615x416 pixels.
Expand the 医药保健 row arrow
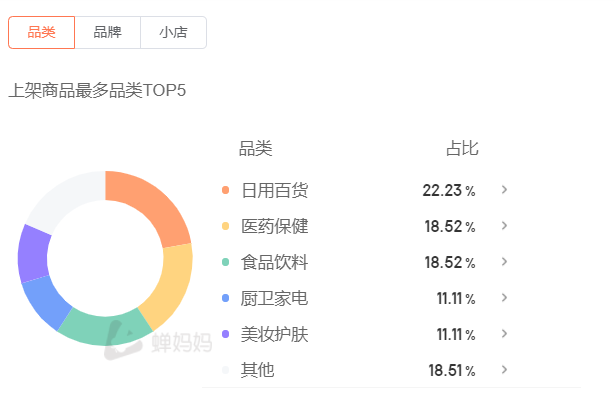(x=504, y=226)
